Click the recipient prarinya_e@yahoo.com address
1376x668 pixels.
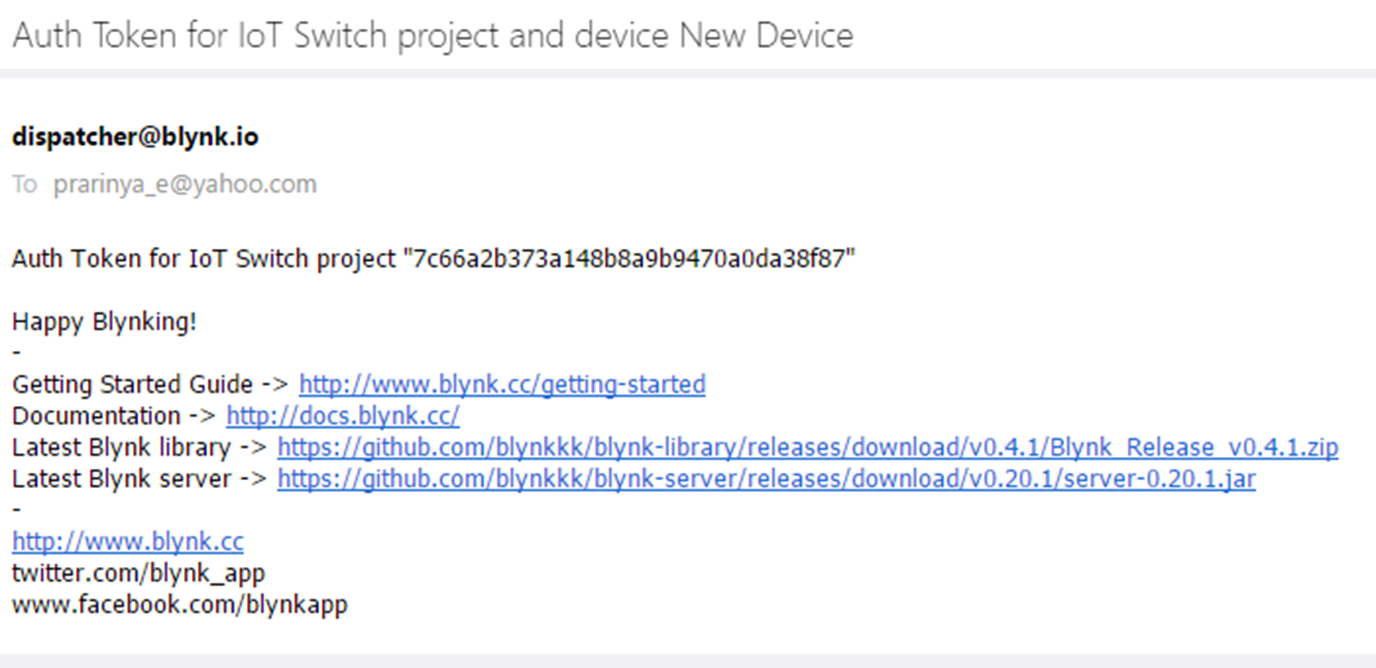click(185, 184)
